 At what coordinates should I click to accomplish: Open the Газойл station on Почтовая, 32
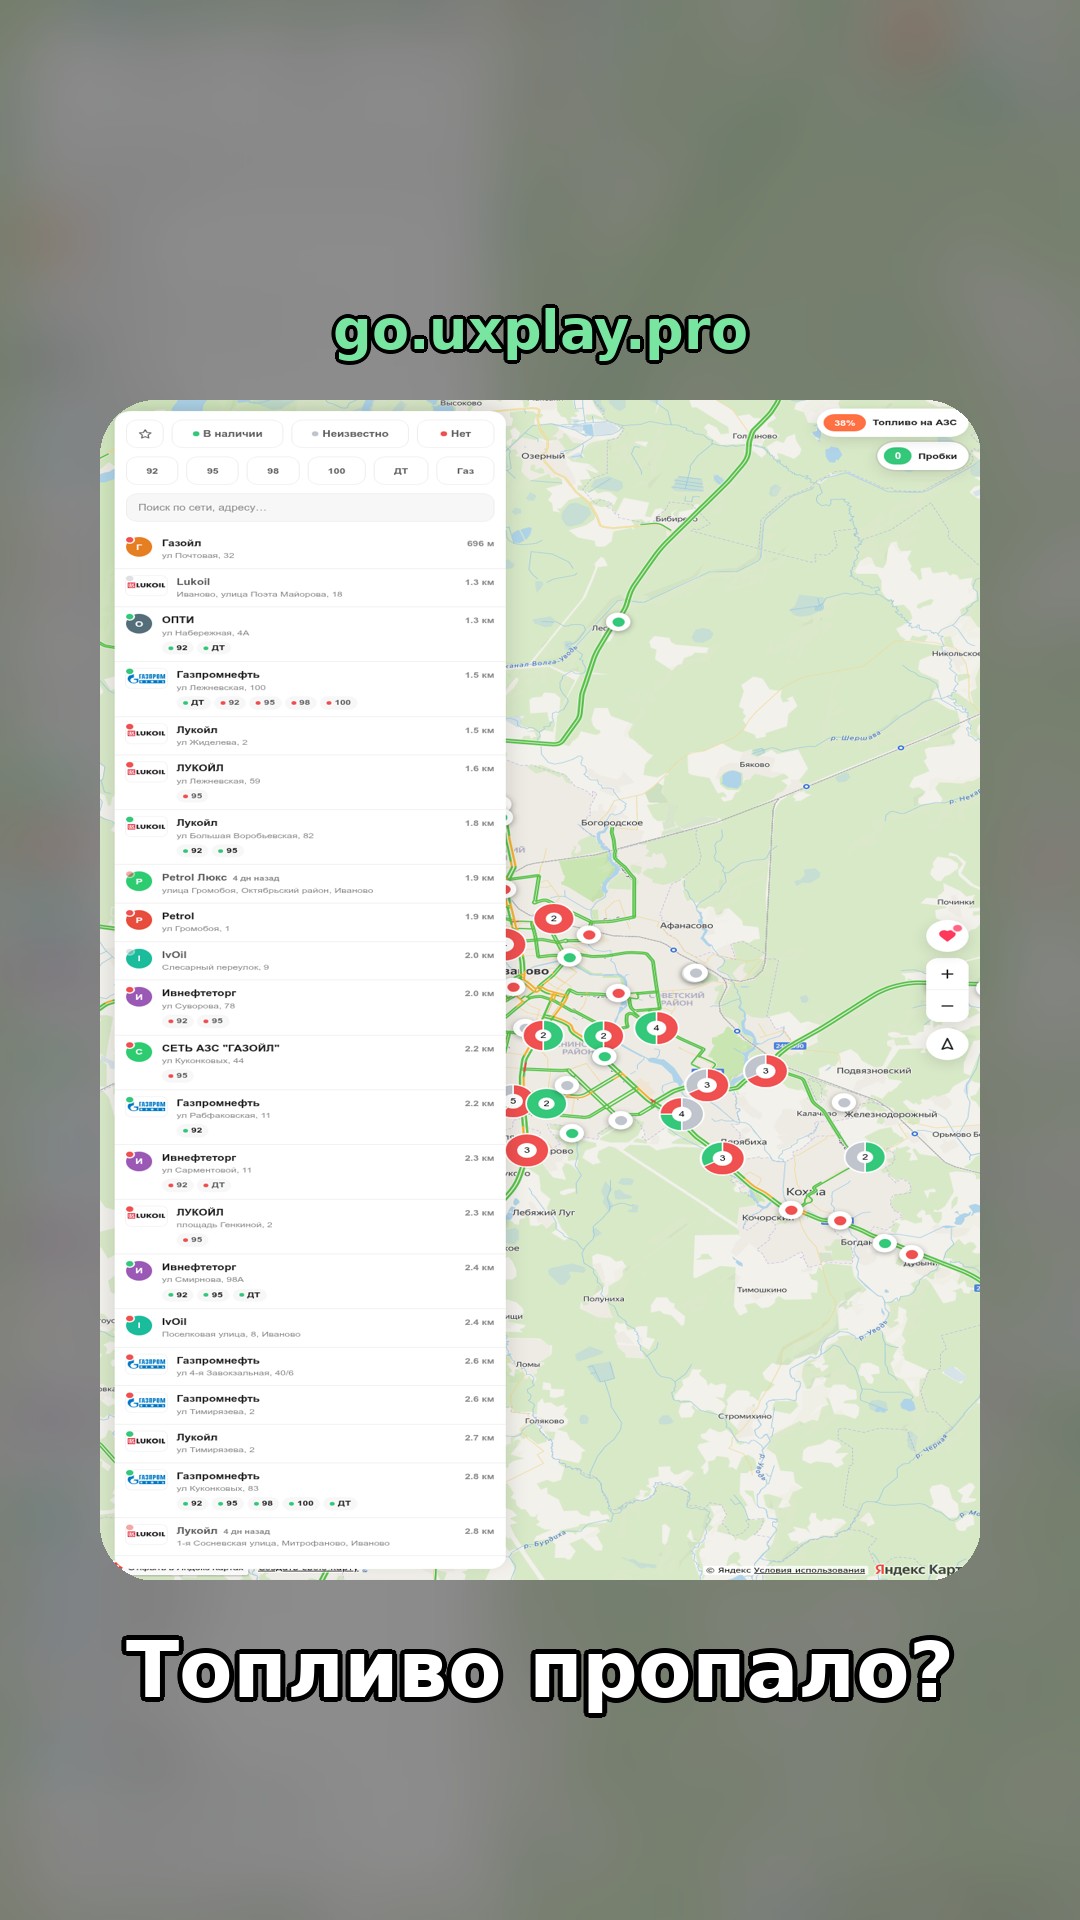pyautogui.click(x=310, y=549)
